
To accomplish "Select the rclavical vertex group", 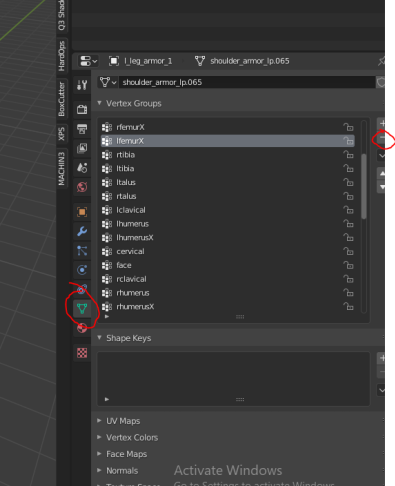I will coord(228,279).
